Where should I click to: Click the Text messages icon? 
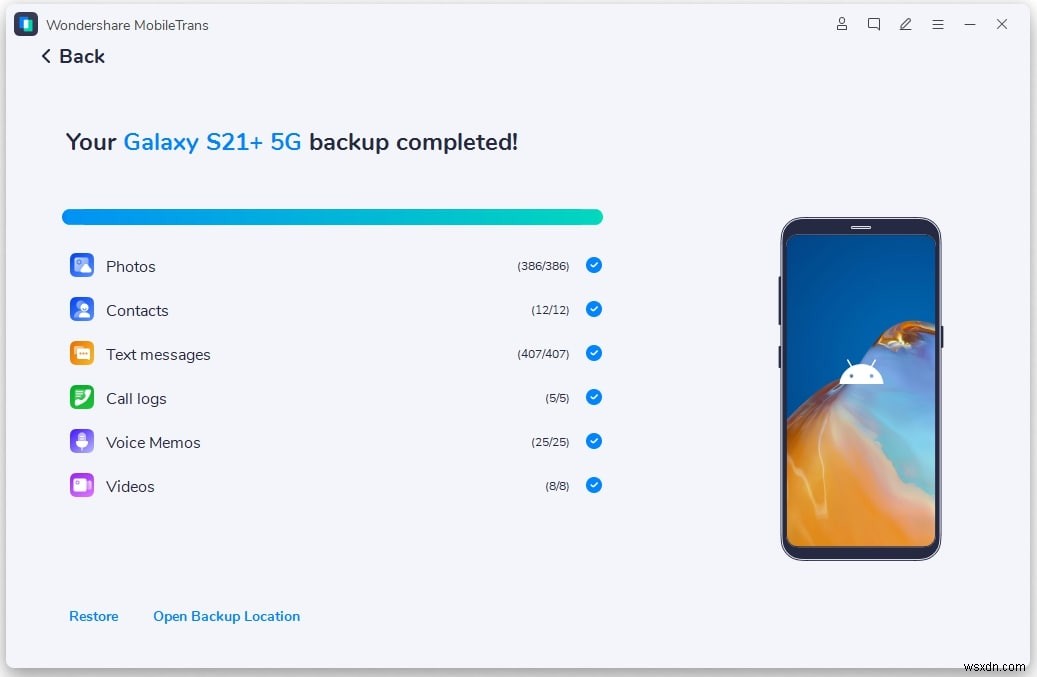[x=81, y=353]
